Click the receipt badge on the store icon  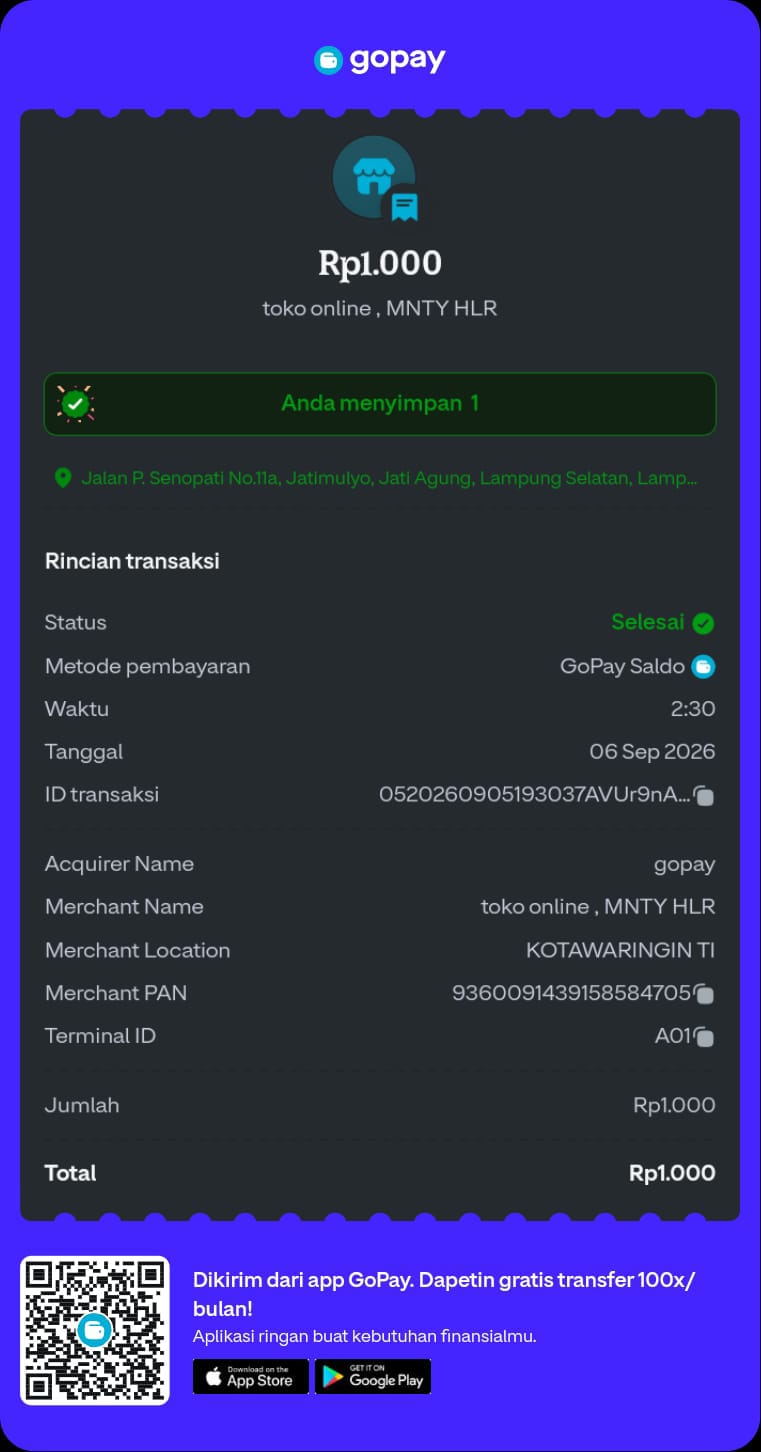tap(404, 207)
